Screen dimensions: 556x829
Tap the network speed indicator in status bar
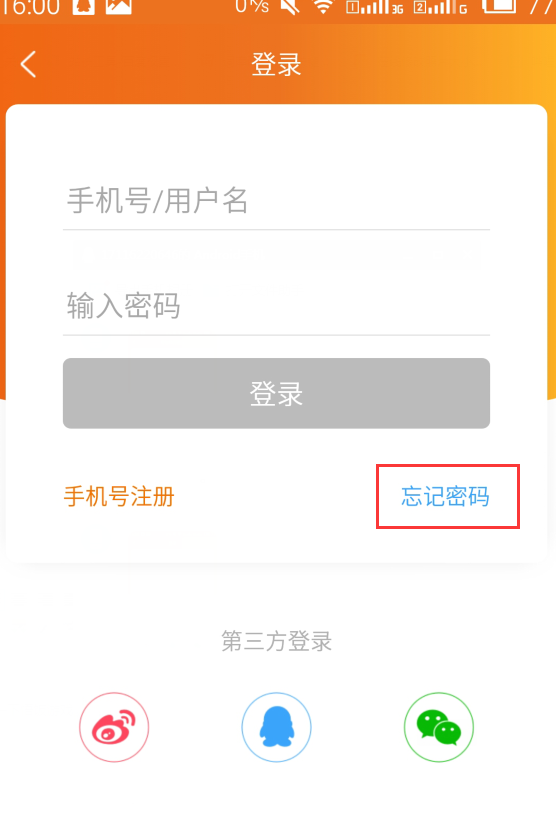click(253, 6)
